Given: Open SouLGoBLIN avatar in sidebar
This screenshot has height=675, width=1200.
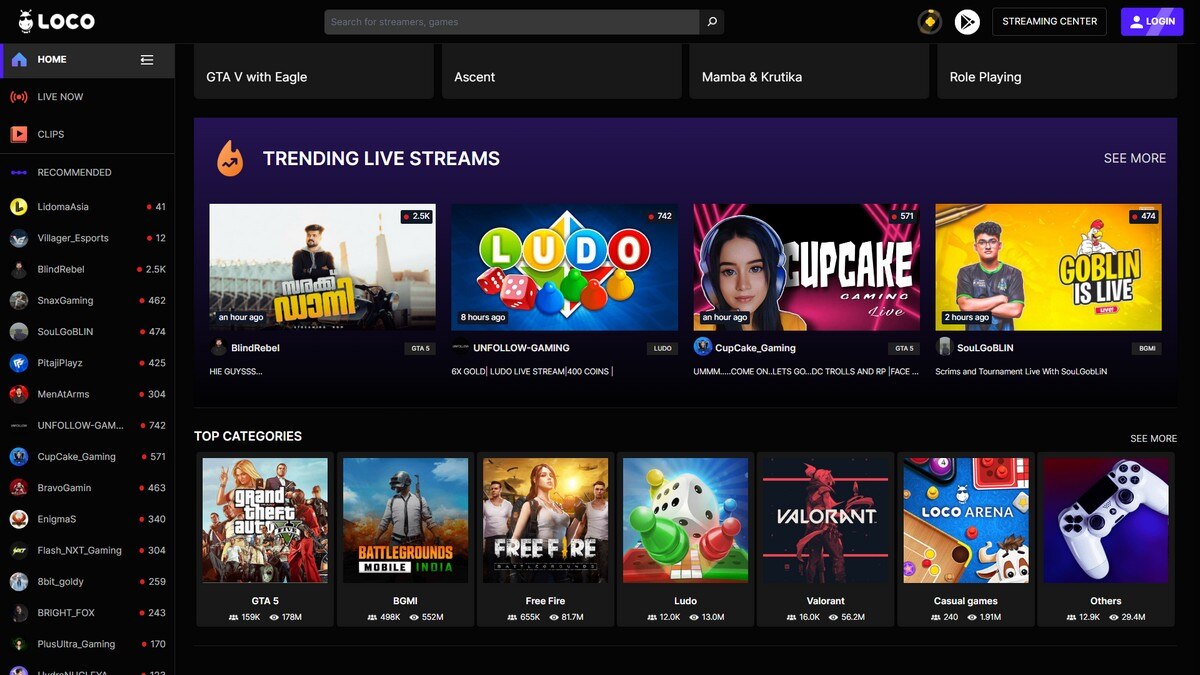Looking at the screenshot, I should (x=19, y=332).
